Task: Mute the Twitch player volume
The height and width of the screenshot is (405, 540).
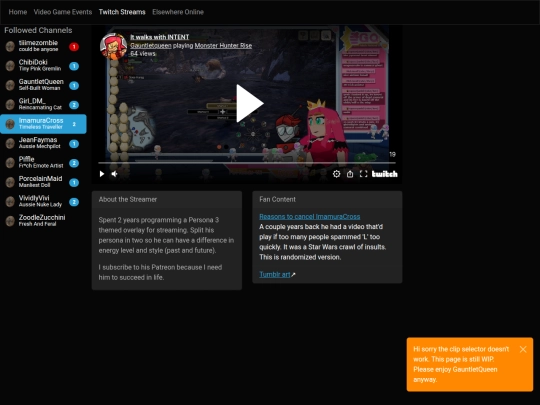Action: point(115,174)
